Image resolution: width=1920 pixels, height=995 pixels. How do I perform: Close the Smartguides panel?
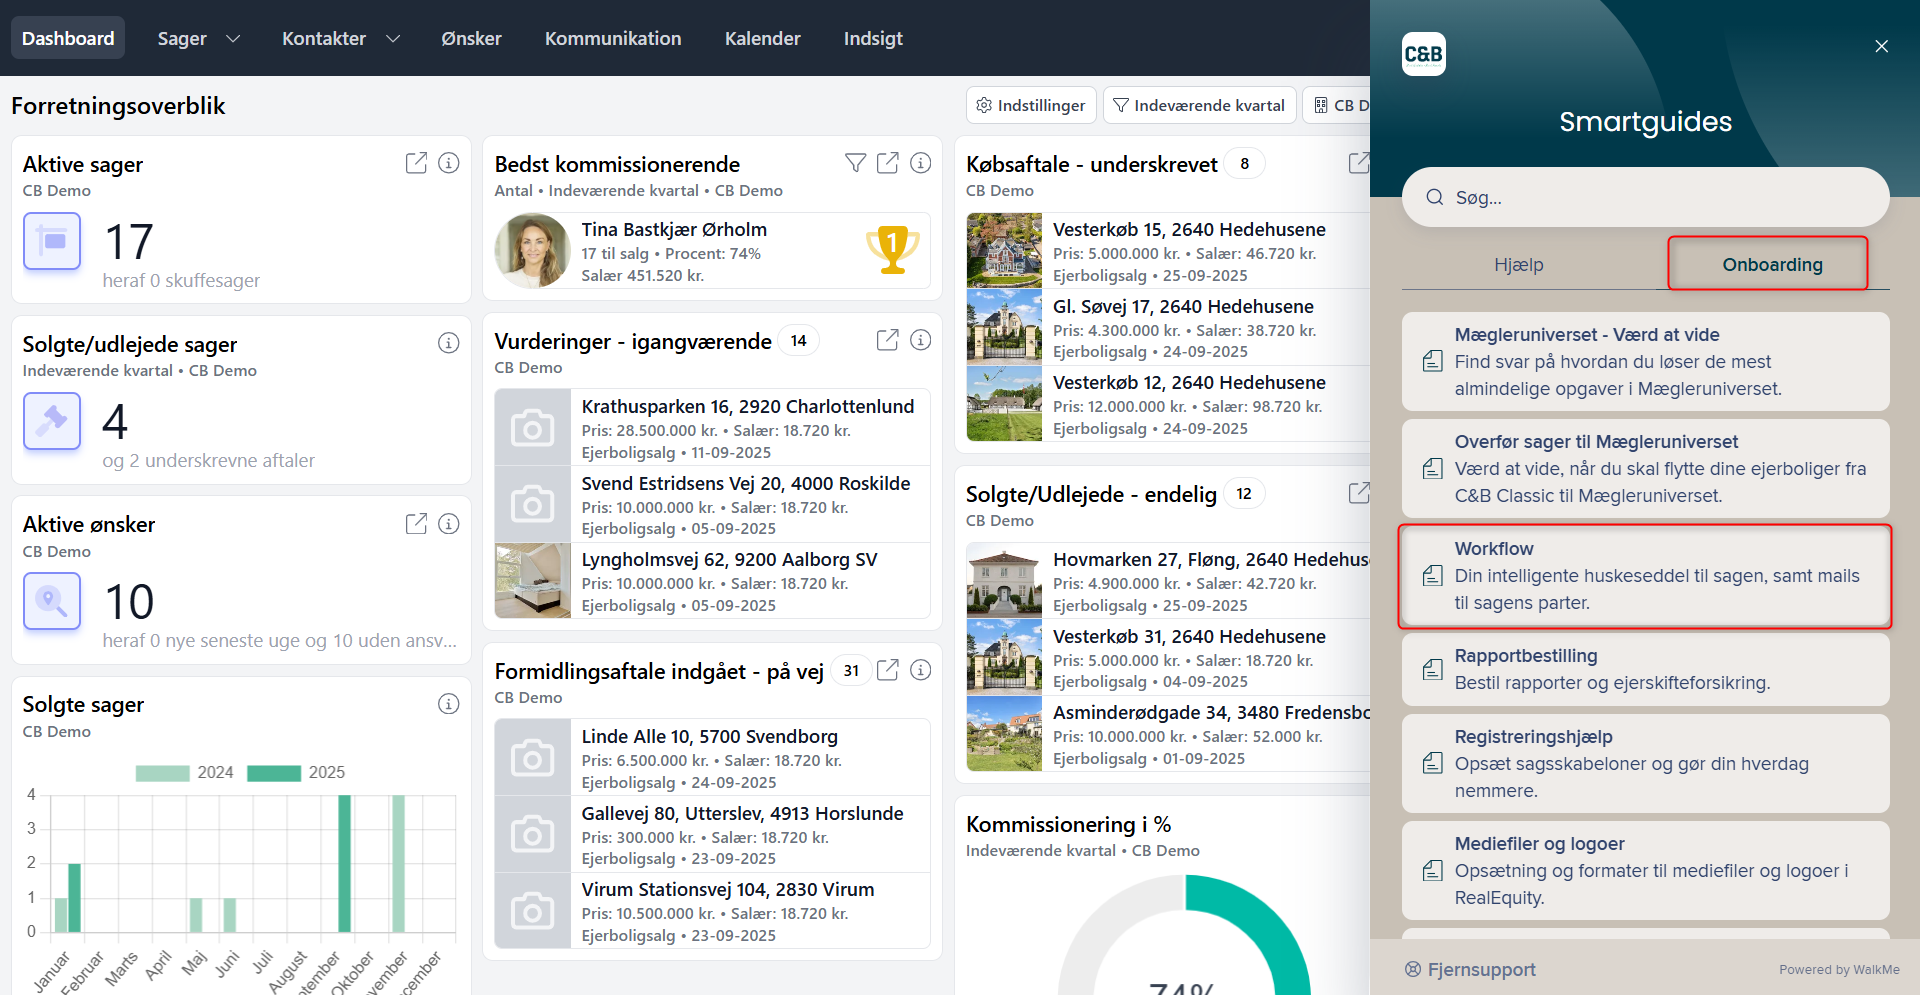(x=1881, y=46)
